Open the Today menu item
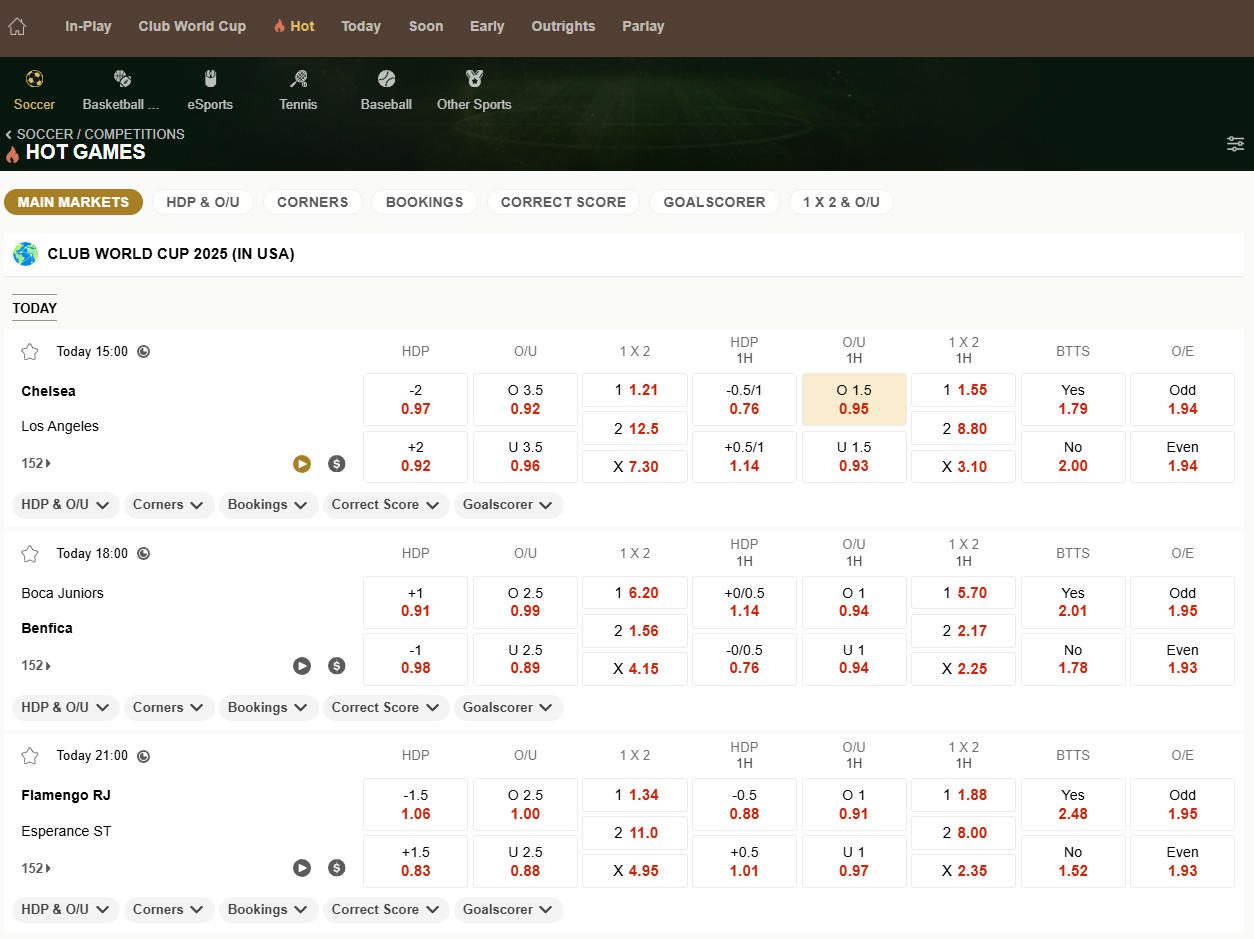Viewport: 1254px width, 939px height. (x=361, y=27)
